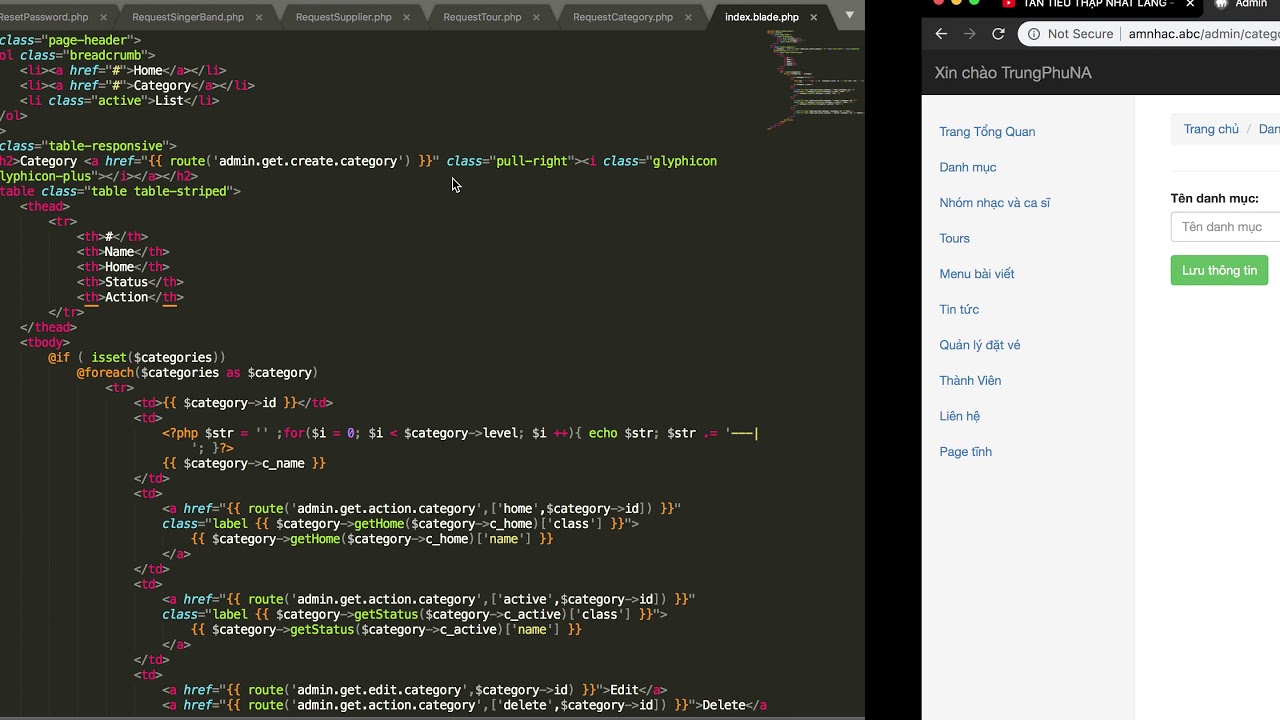
Task: Click the breadcrumb <li> Home code line
Action: point(123,71)
